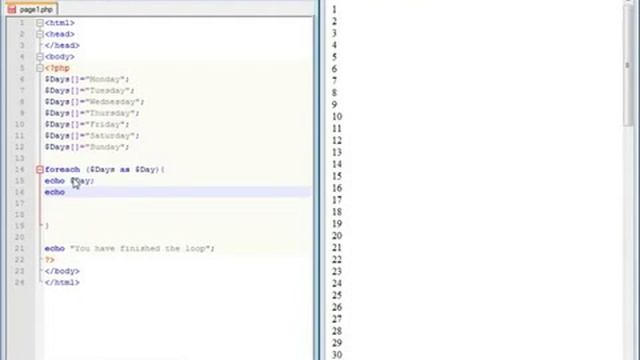Click the echo $Day; line

[x=69, y=181]
